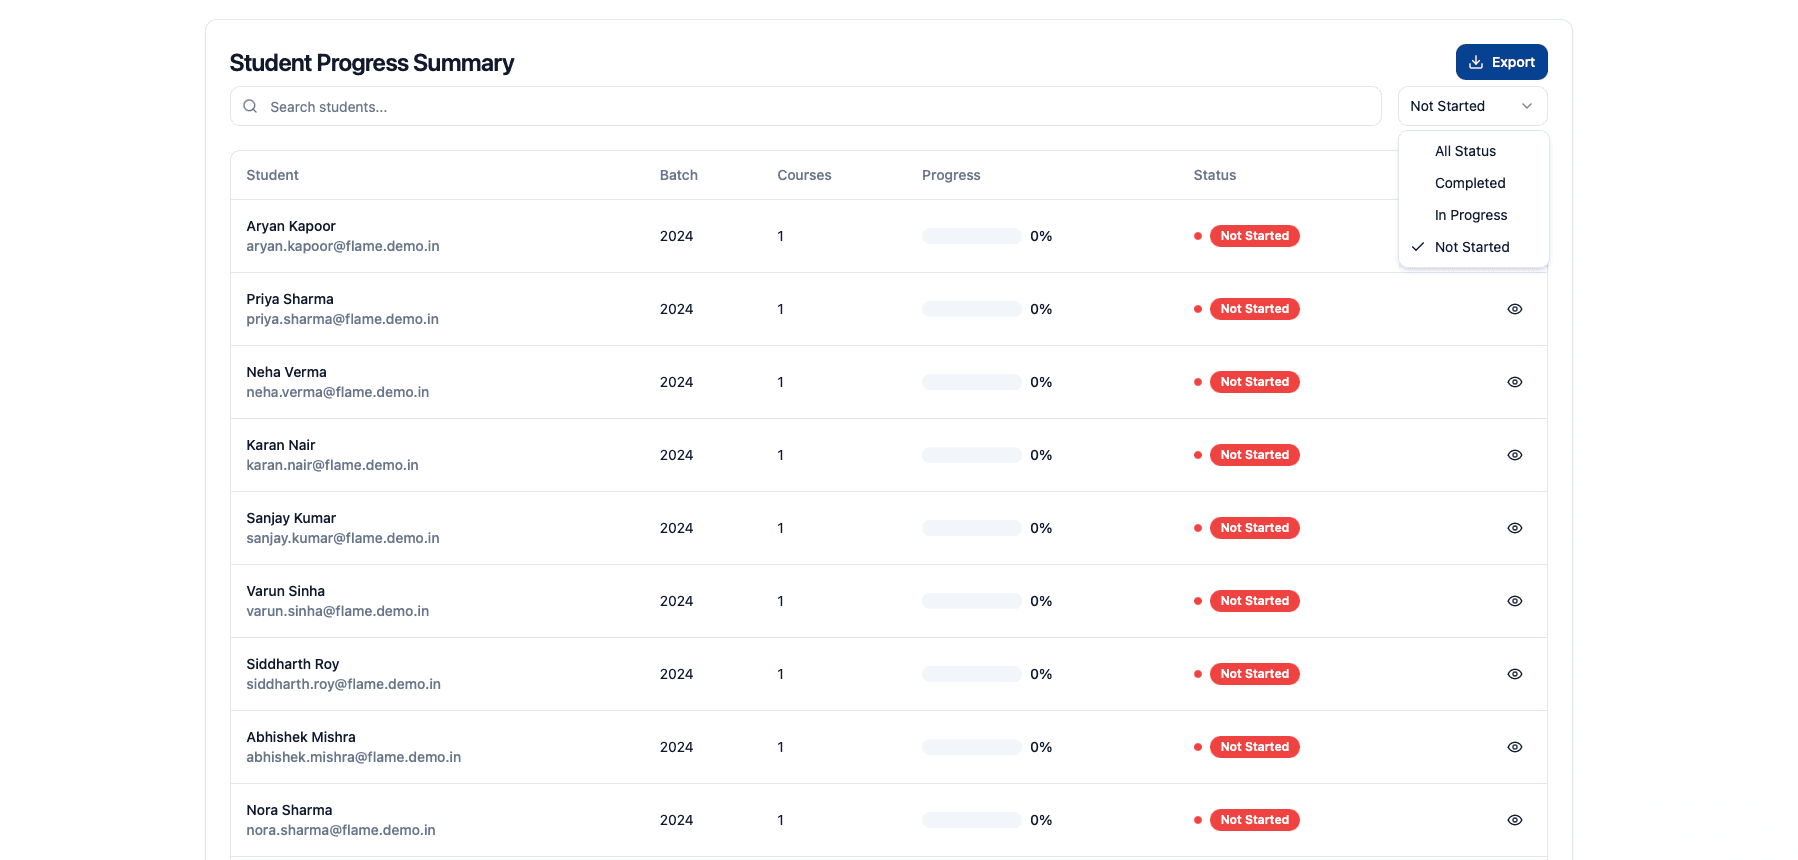Click the Export button
The width and height of the screenshot is (1798, 860).
coord(1501,62)
